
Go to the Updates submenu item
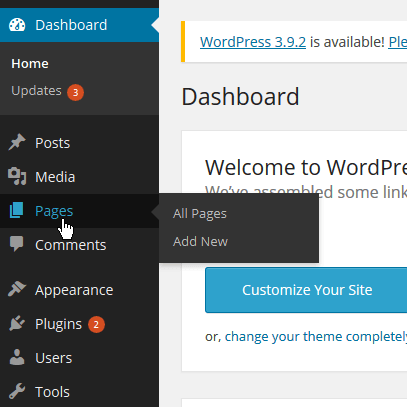pyautogui.click(x=36, y=91)
